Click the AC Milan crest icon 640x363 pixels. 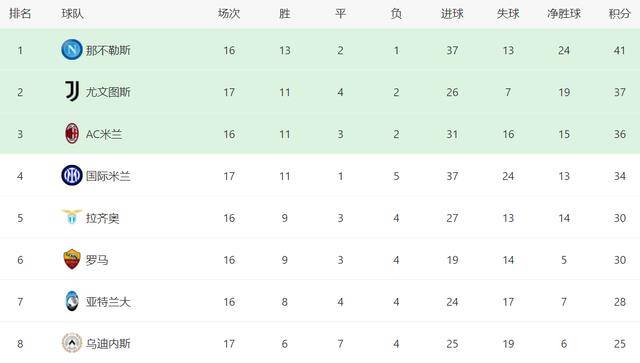pyautogui.click(x=72, y=134)
